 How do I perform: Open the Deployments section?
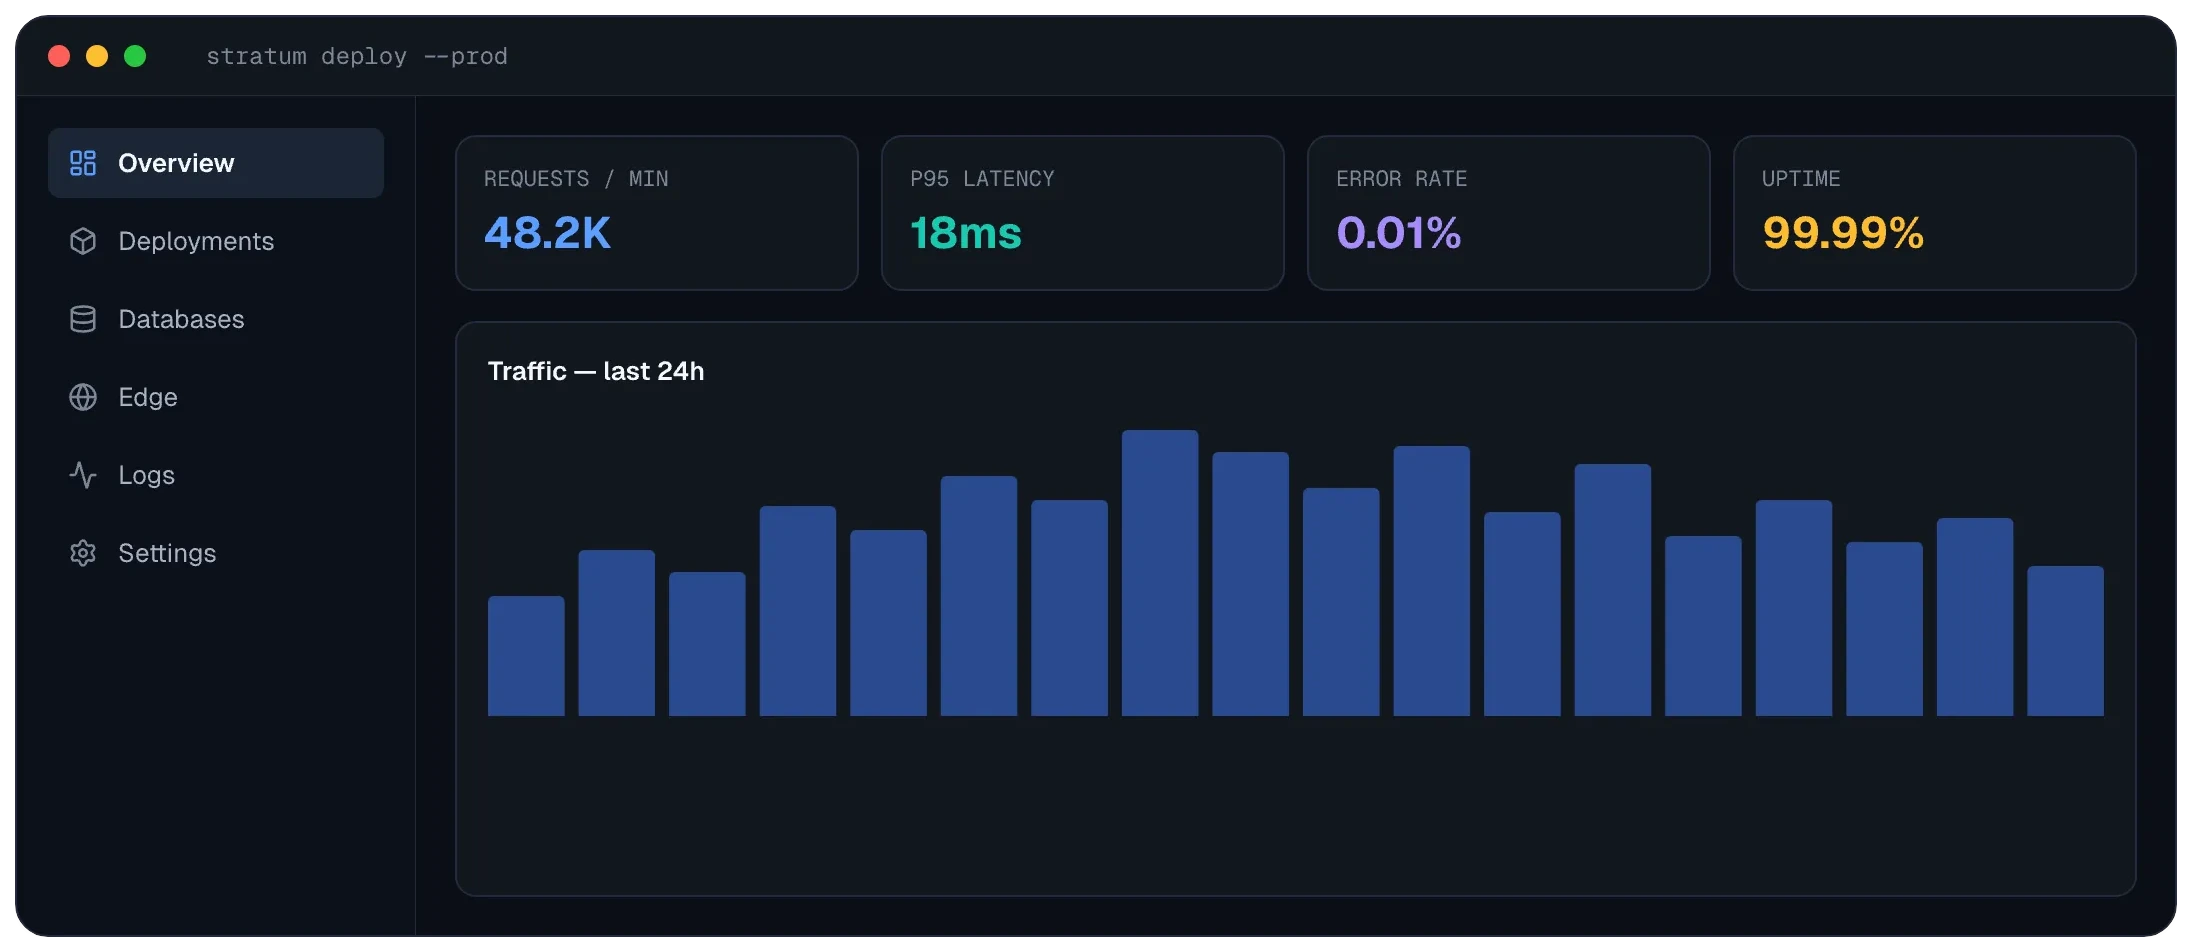tap(216, 241)
